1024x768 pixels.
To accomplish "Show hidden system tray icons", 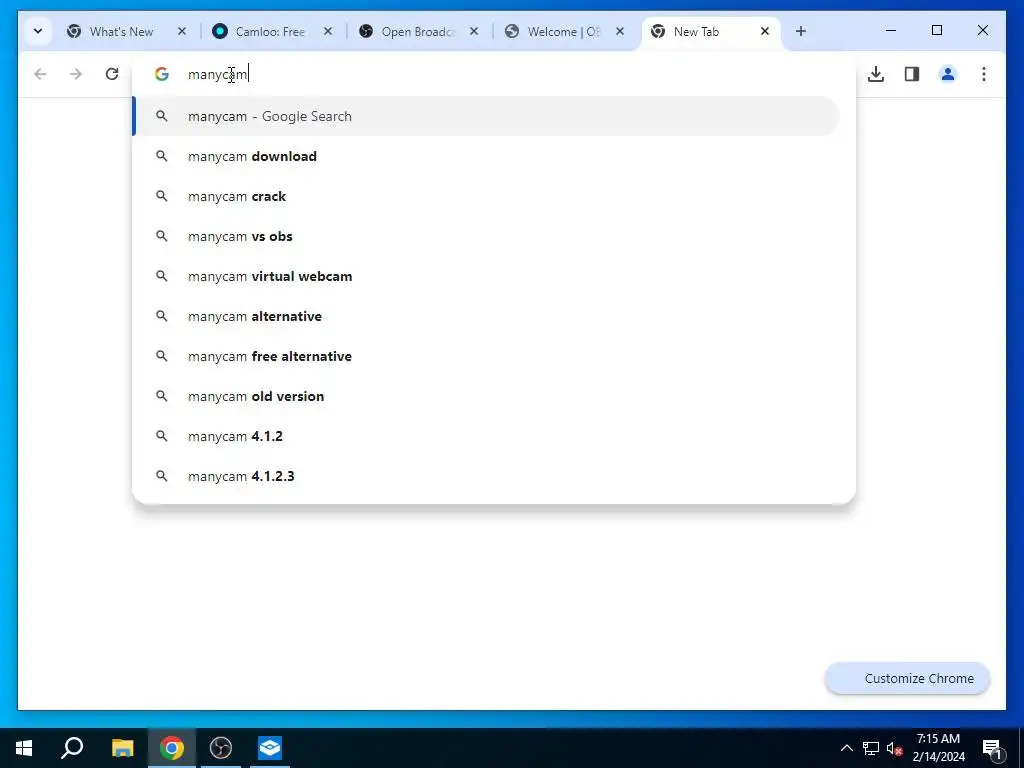I will [x=846, y=748].
